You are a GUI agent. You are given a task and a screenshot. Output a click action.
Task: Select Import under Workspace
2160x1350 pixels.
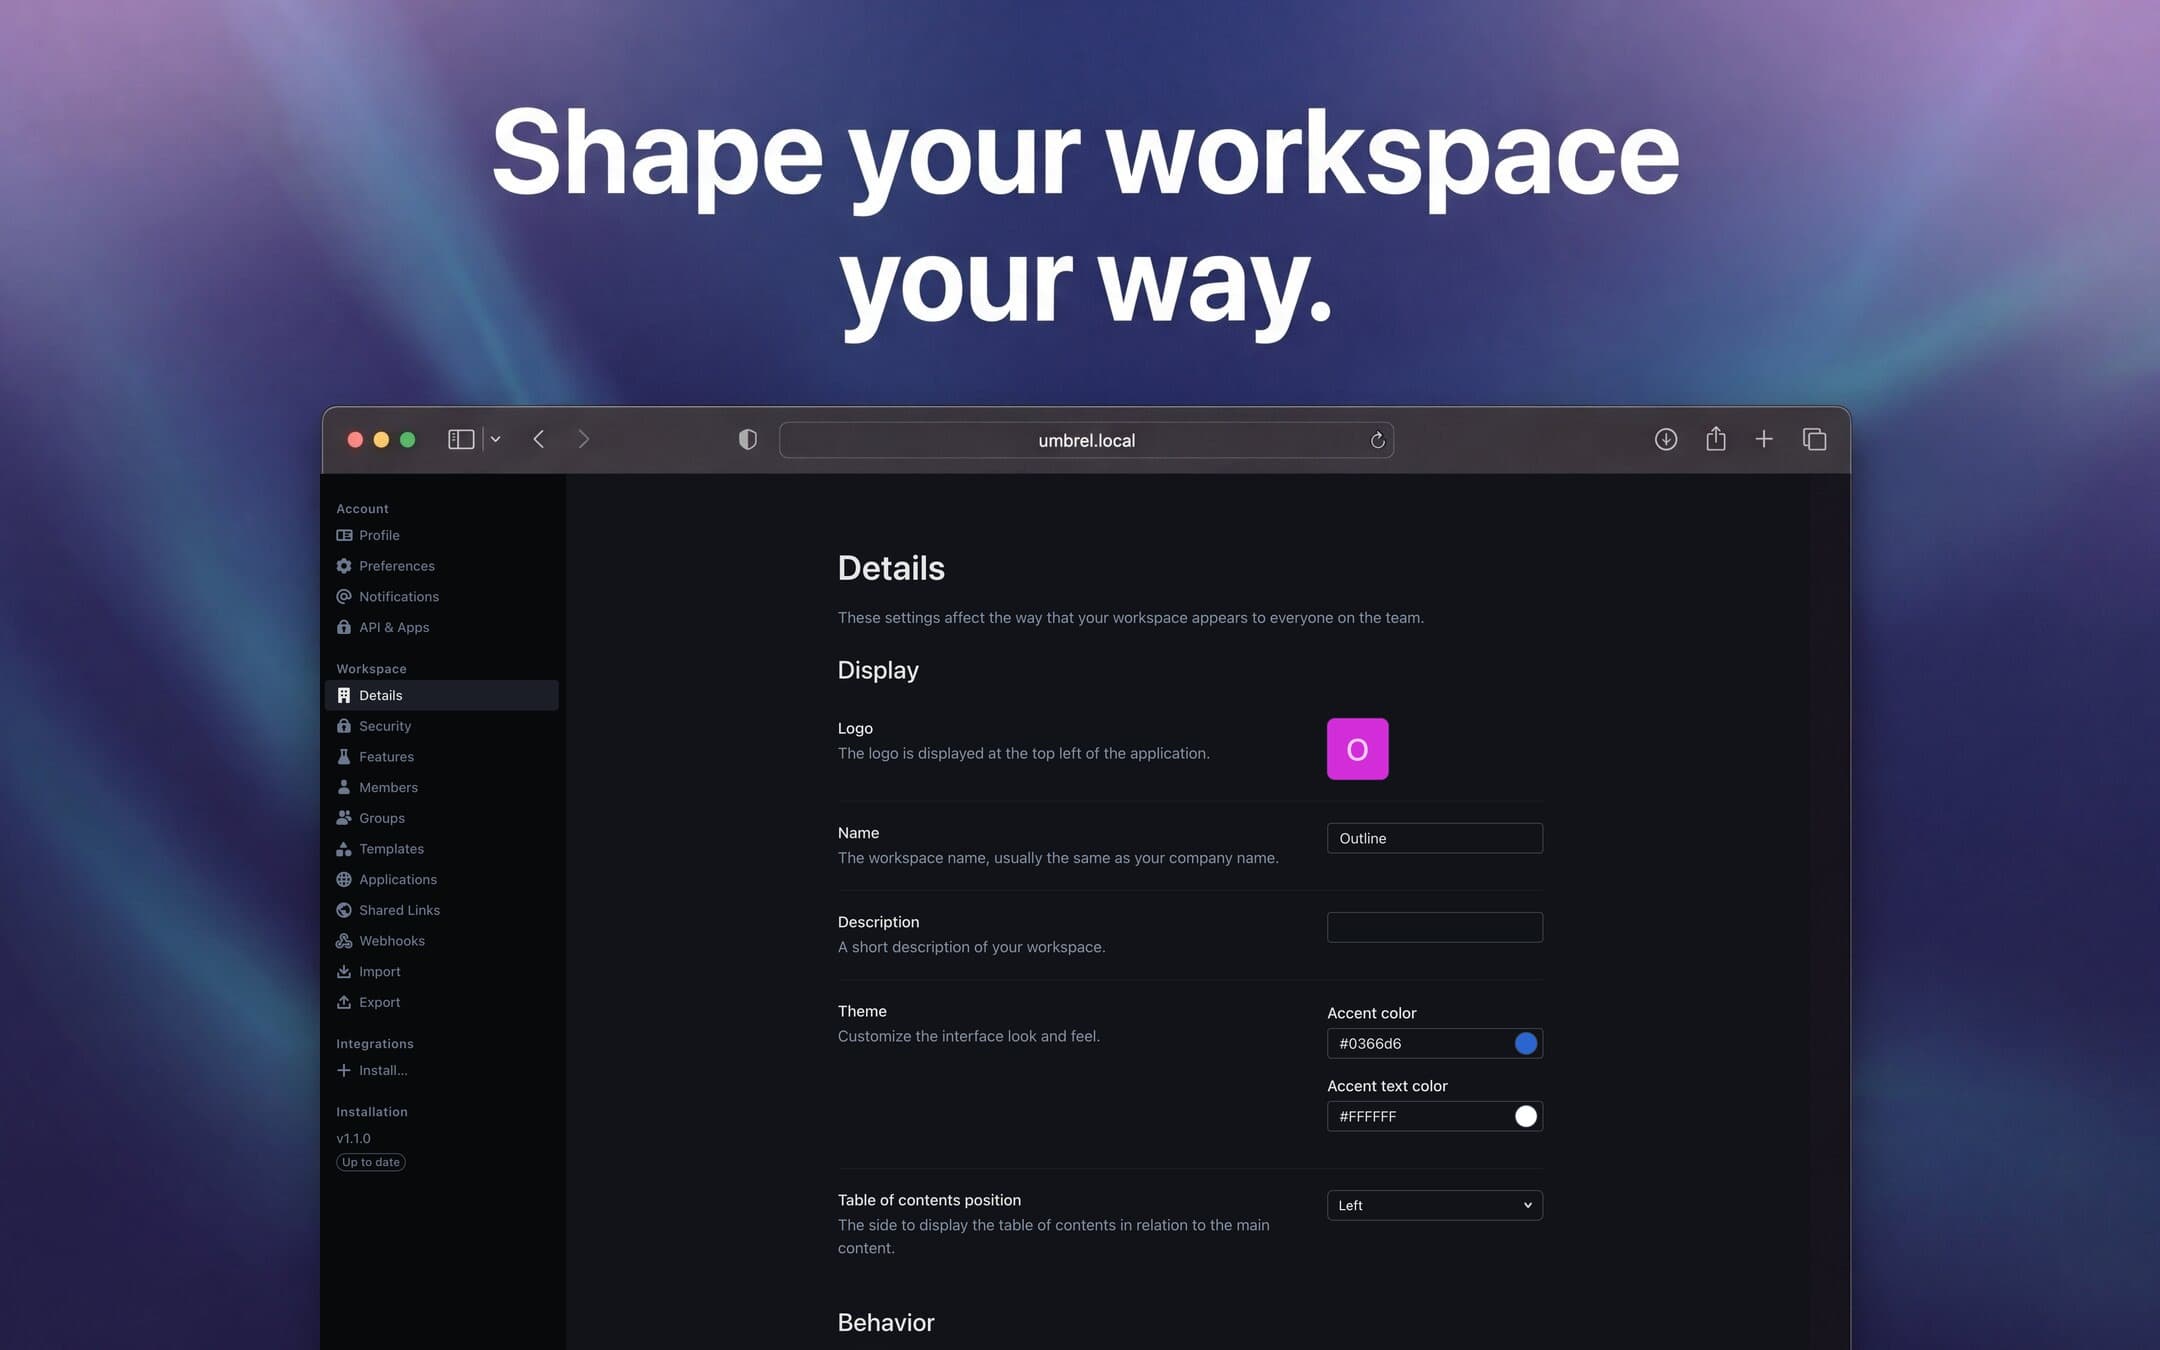click(x=379, y=971)
